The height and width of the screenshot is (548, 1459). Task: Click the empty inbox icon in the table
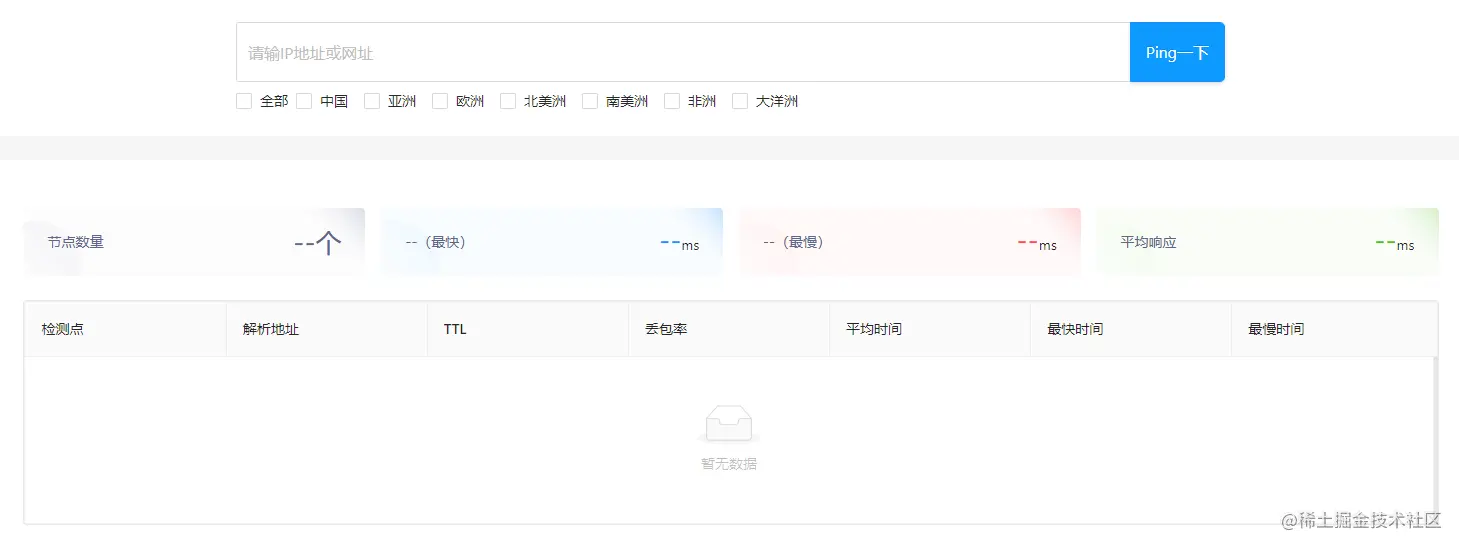tap(728, 424)
